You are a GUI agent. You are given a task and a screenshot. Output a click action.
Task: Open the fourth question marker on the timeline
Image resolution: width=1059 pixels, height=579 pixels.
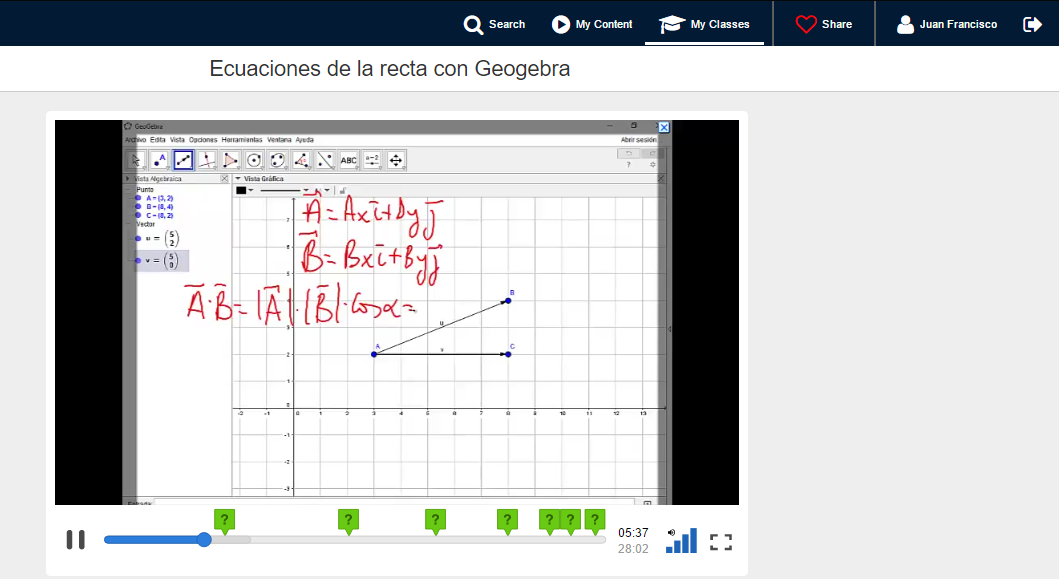click(x=507, y=521)
